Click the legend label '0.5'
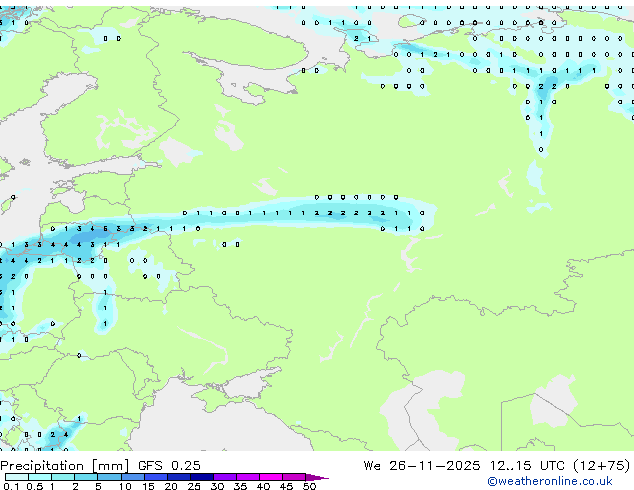This screenshot has height=490, width=634. click(x=35, y=486)
